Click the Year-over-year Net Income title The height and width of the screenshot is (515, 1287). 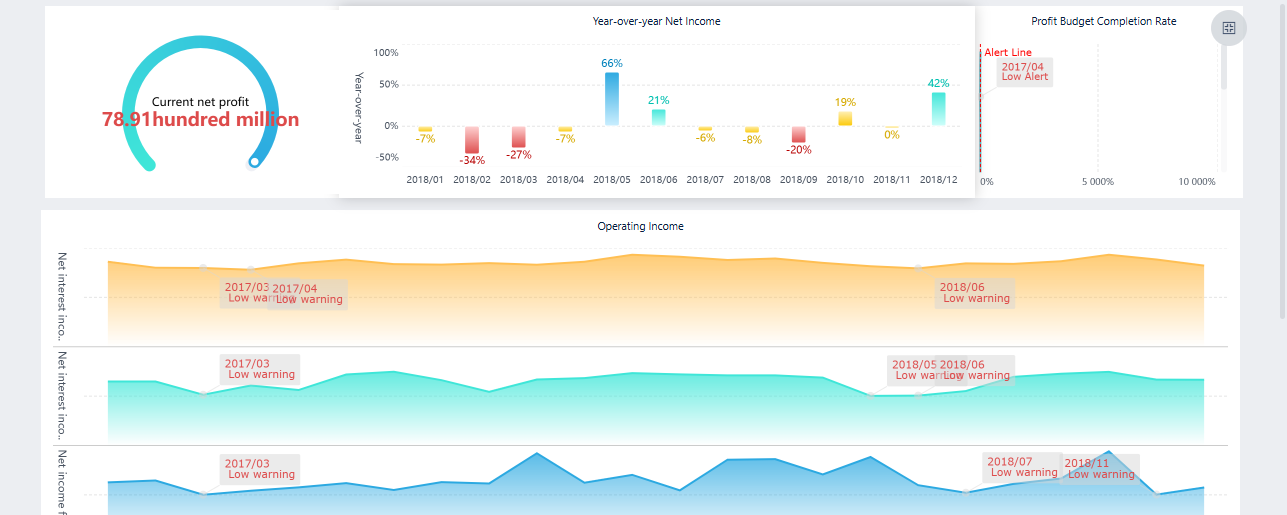[x=656, y=21]
